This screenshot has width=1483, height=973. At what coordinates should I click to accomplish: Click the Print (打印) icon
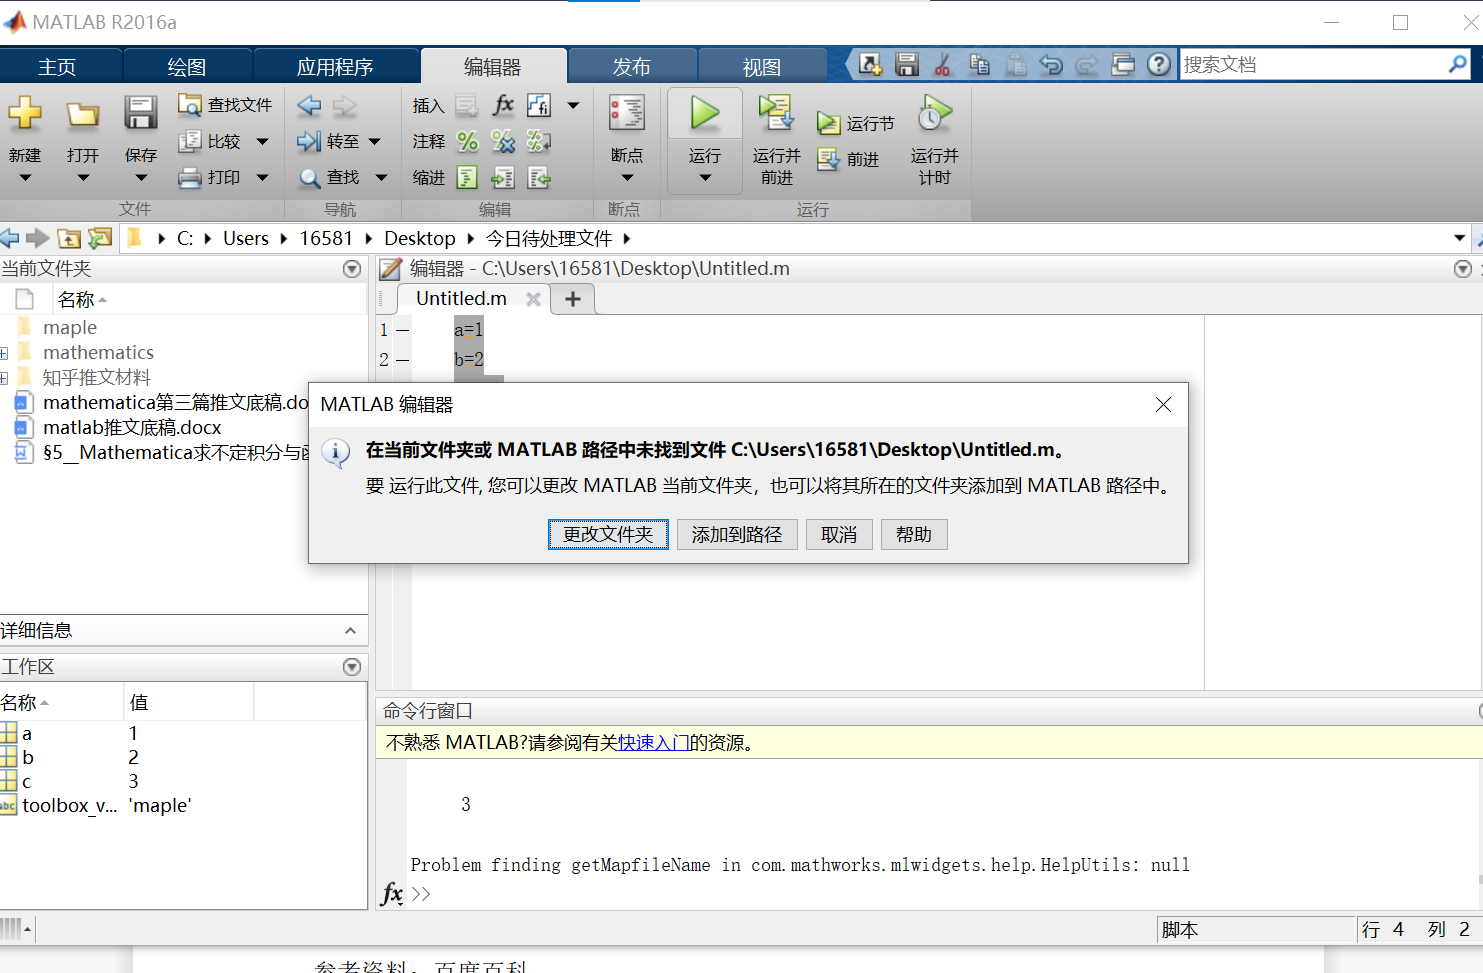[x=189, y=178]
